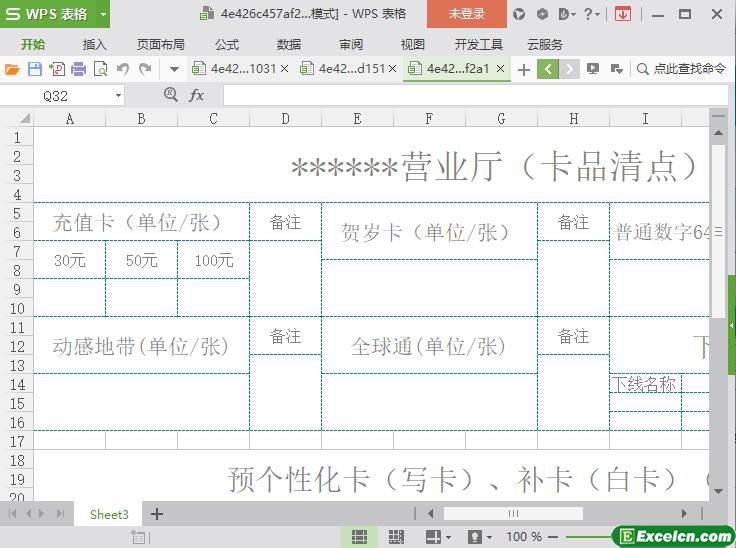
Task: Click the presentation screen icon in tab bar
Action: tap(593, 69)
